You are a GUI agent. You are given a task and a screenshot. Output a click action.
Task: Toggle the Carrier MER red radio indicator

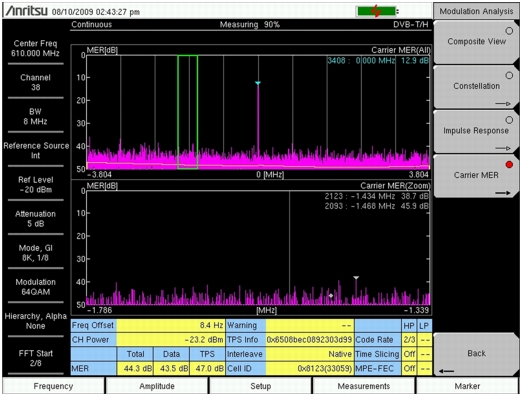(x=509, y=164)
